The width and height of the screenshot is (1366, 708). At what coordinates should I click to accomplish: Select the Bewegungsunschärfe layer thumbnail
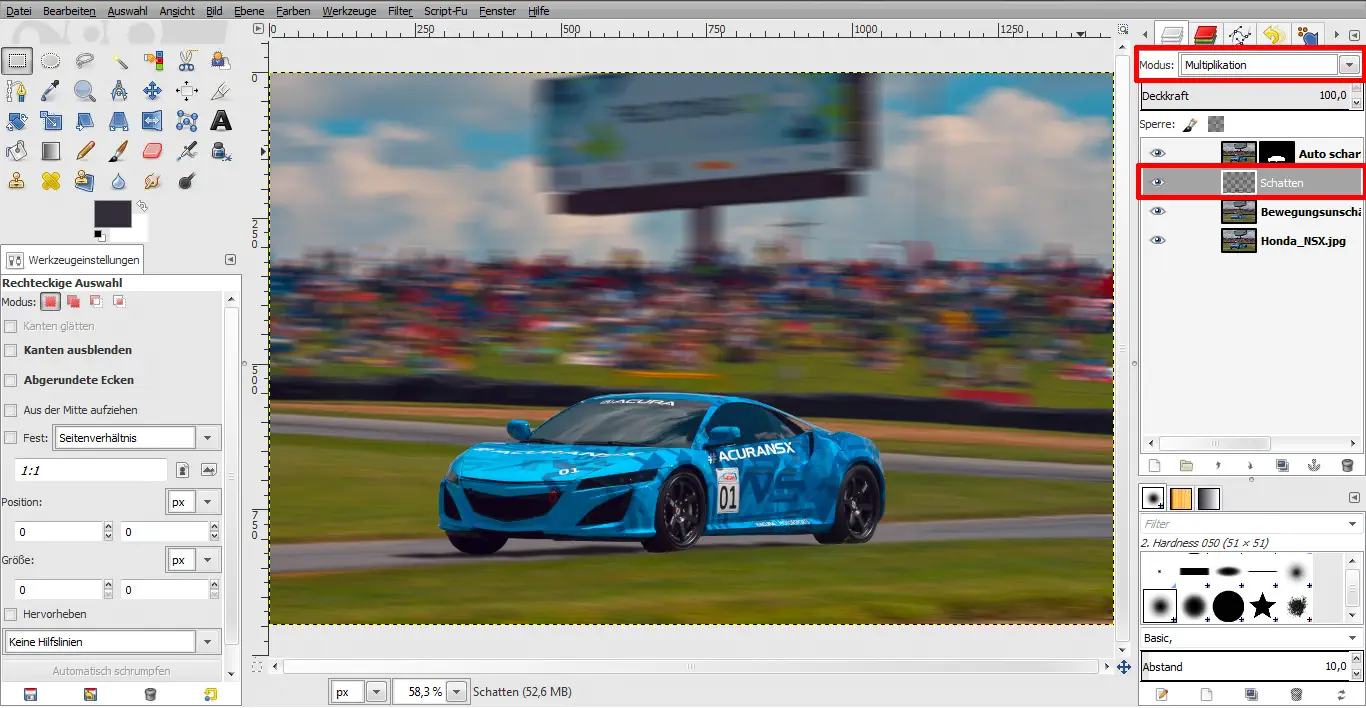(1238, 212)
